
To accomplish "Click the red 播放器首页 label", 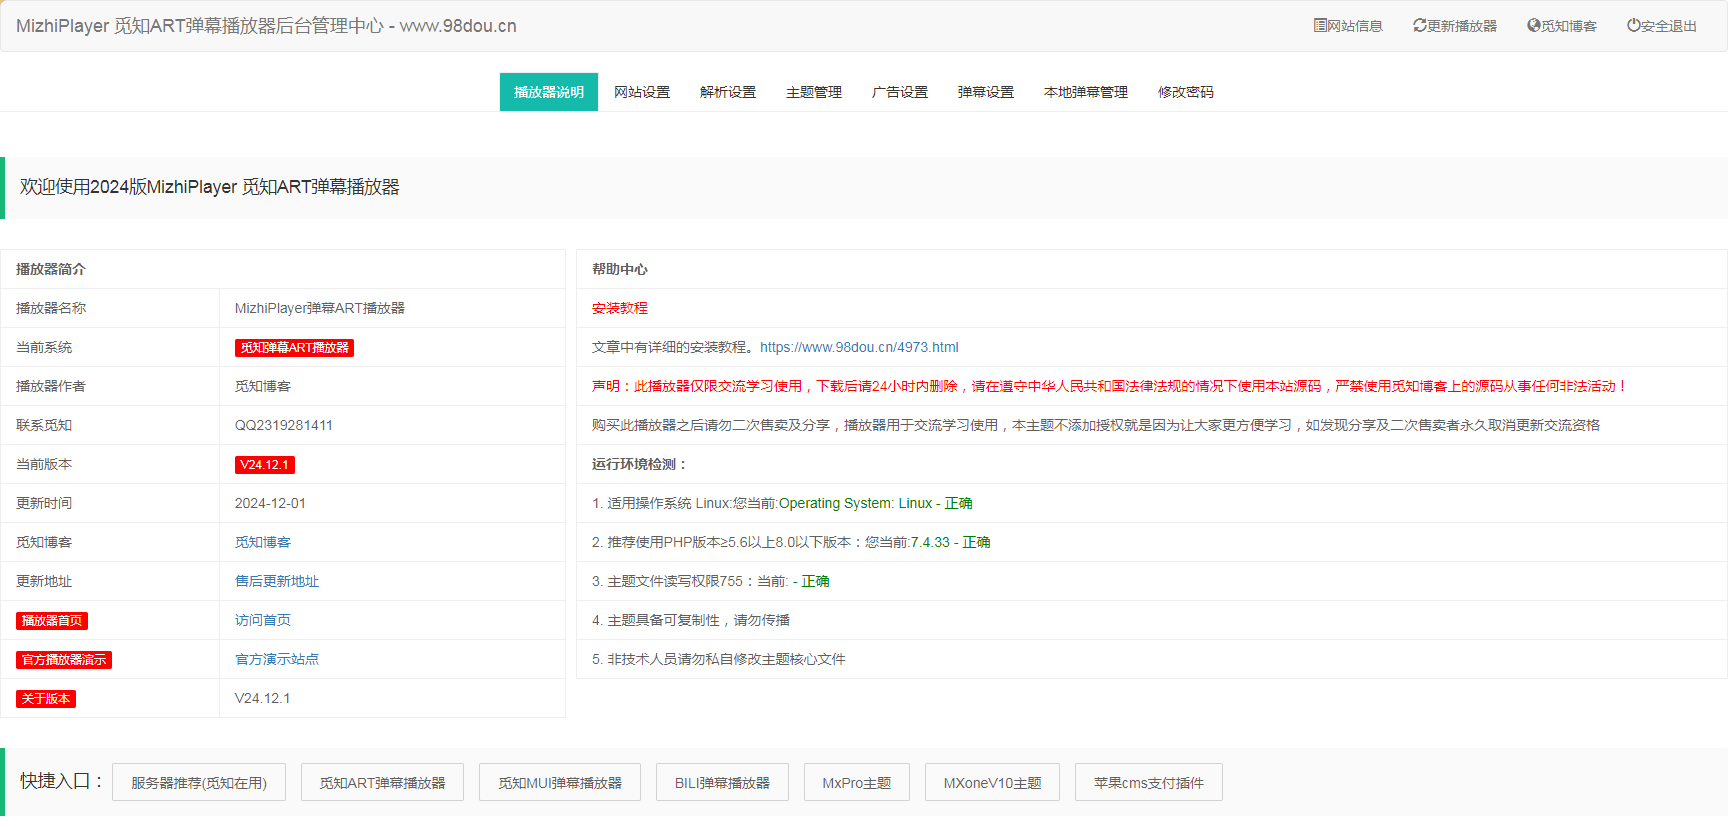I will [x=52, y=621].
